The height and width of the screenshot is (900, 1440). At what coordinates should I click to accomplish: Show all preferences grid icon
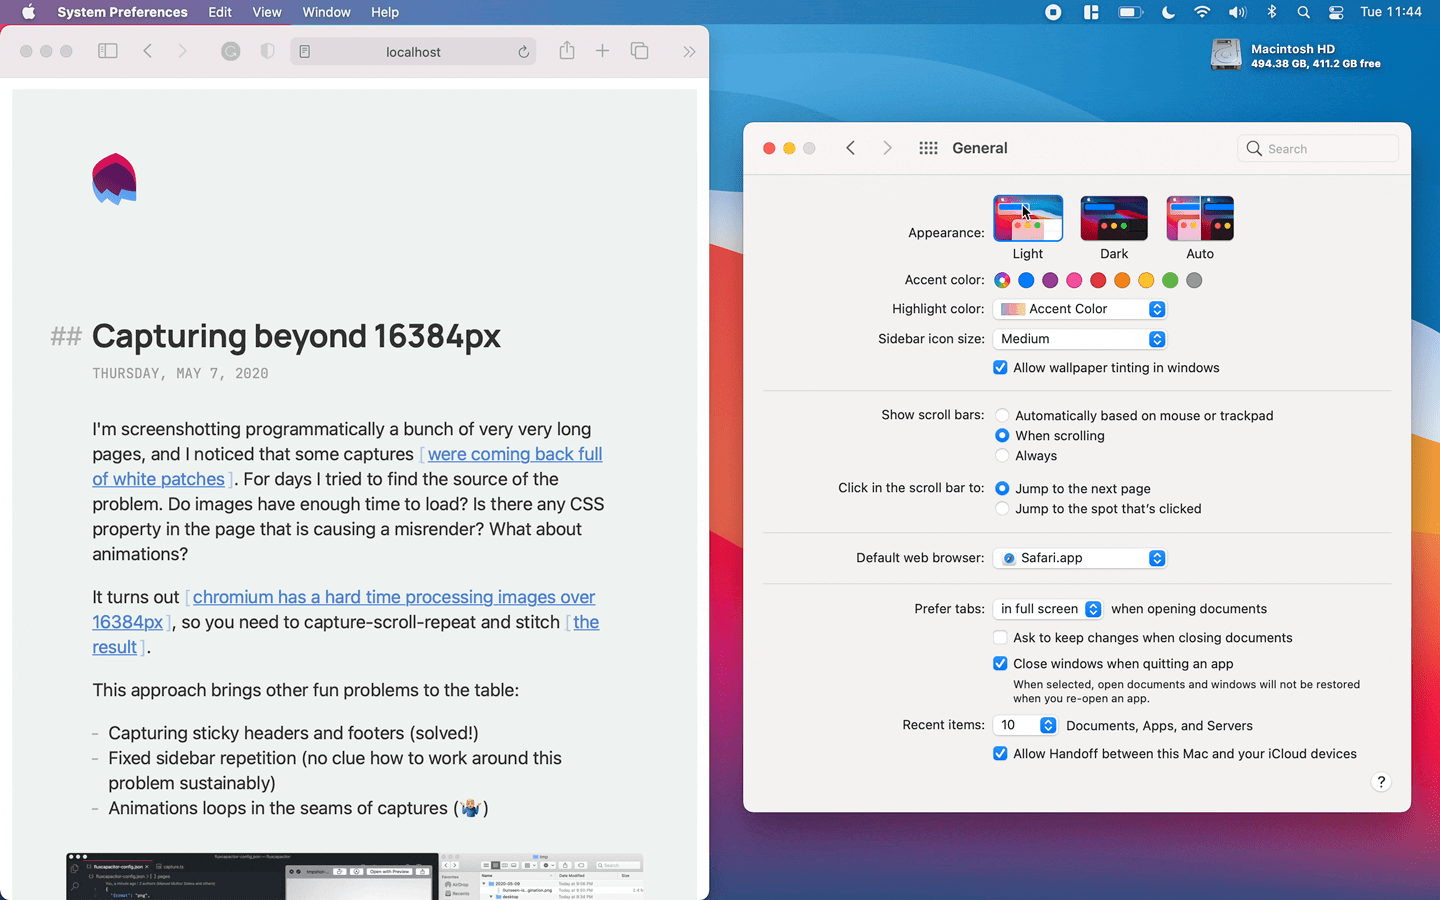(x=928, y=148)
